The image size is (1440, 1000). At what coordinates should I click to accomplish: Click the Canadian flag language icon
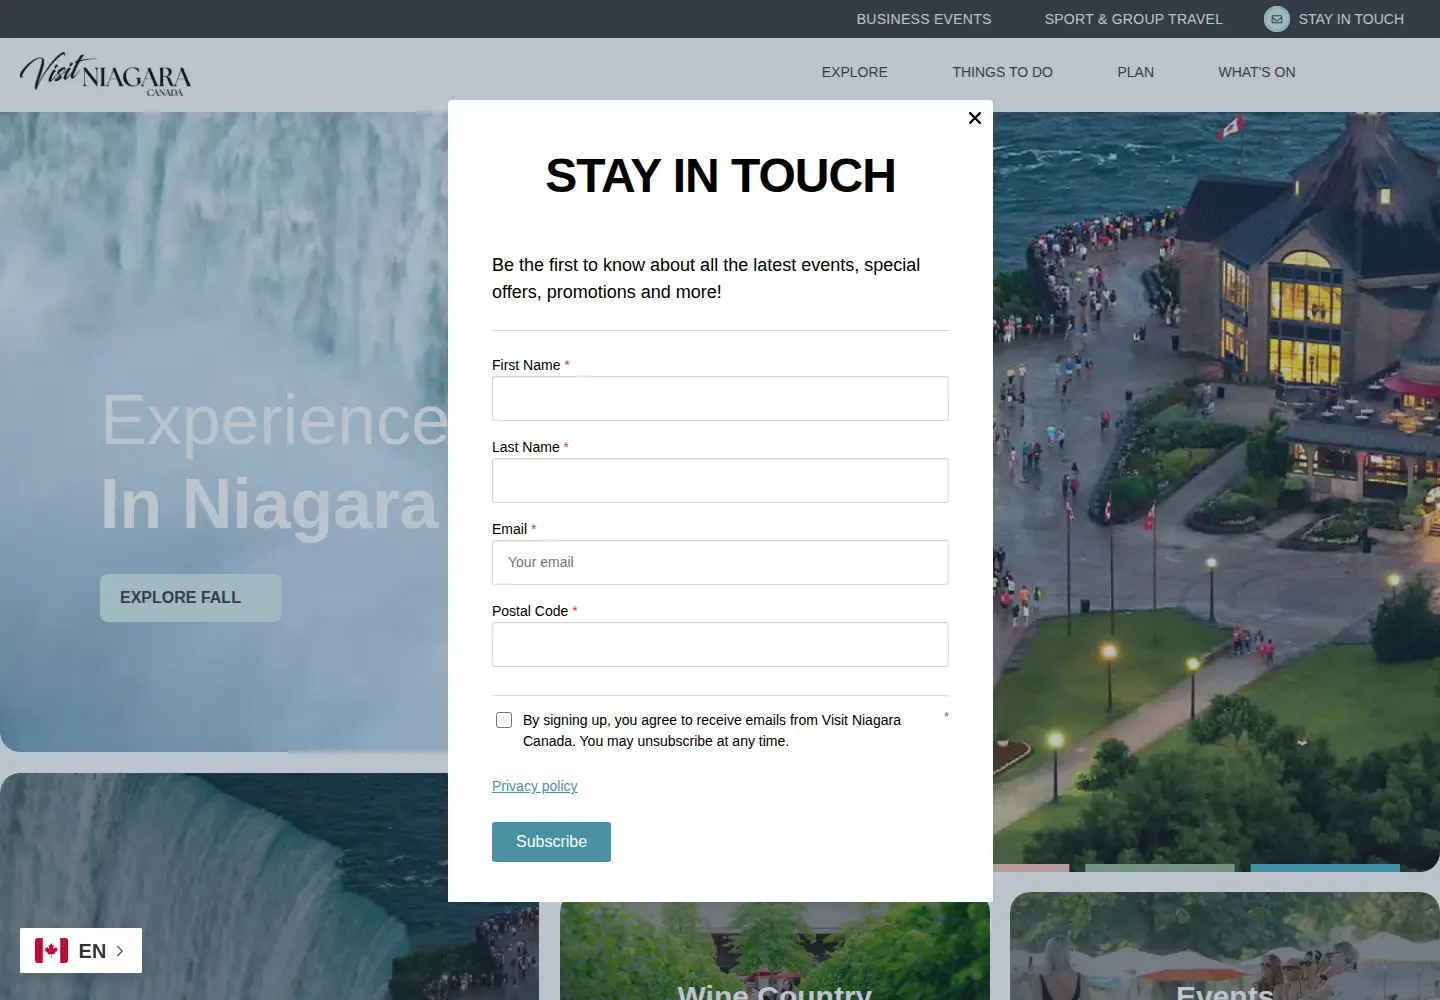(x=51, y=950)
